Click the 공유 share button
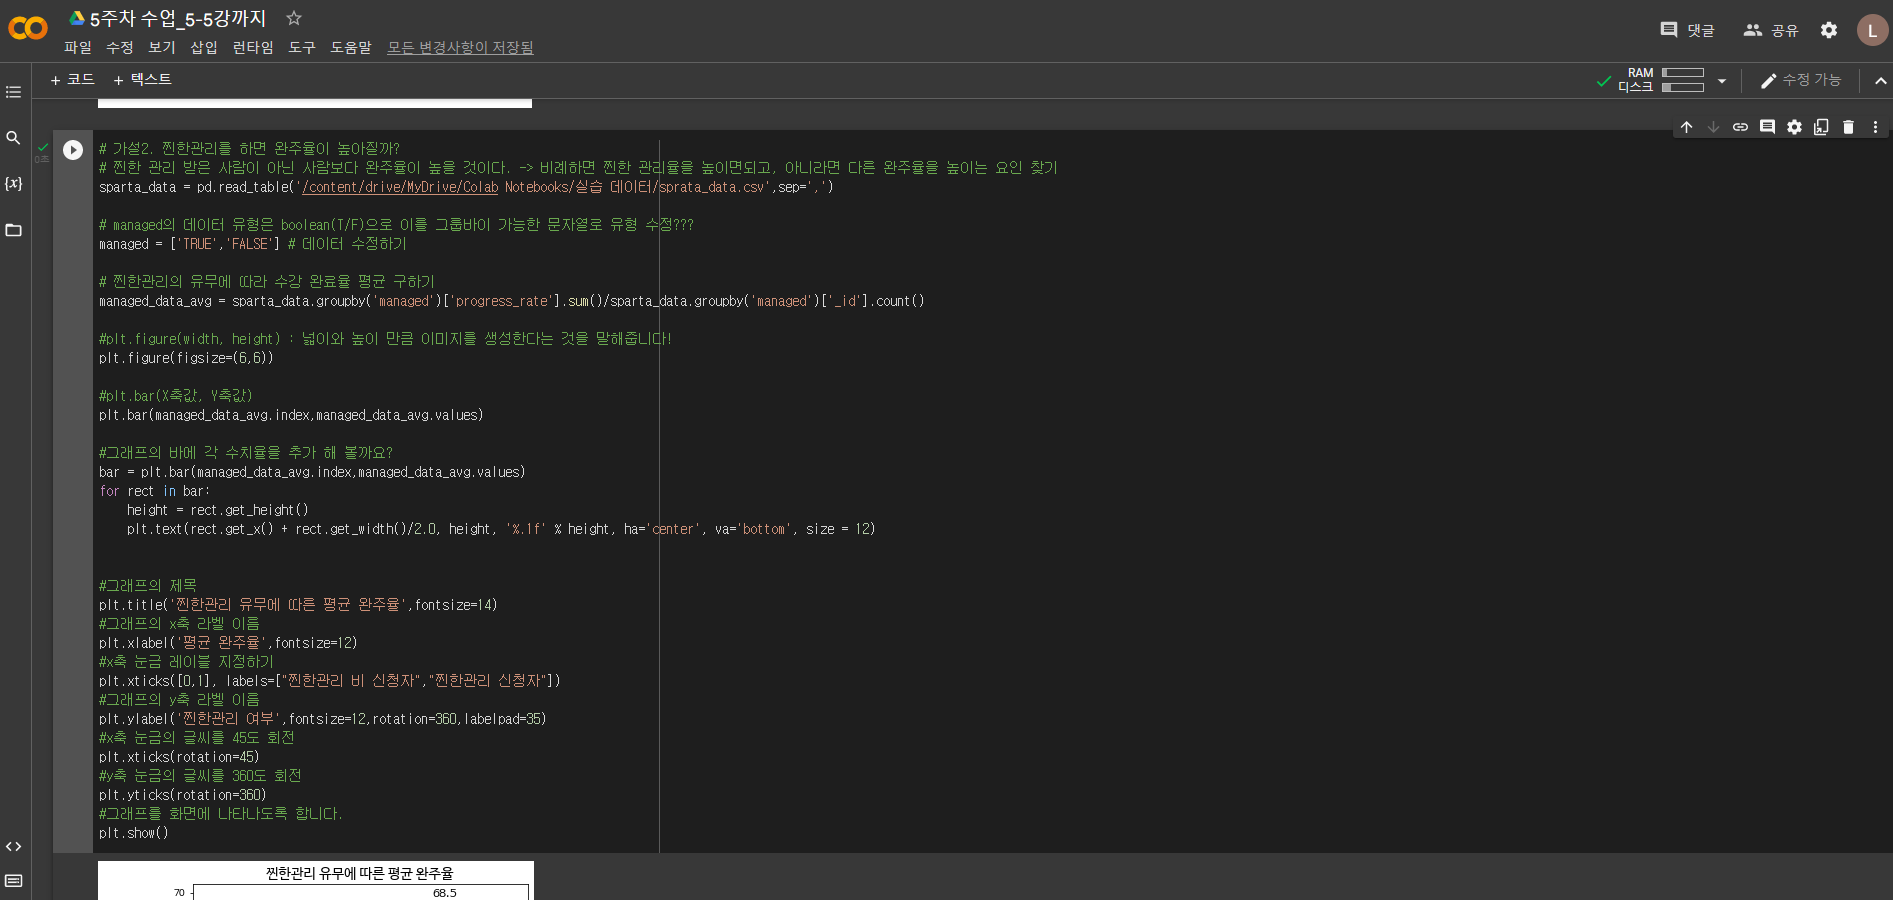This screenshot has width=1893, height=900. (x=1770, y=30)
